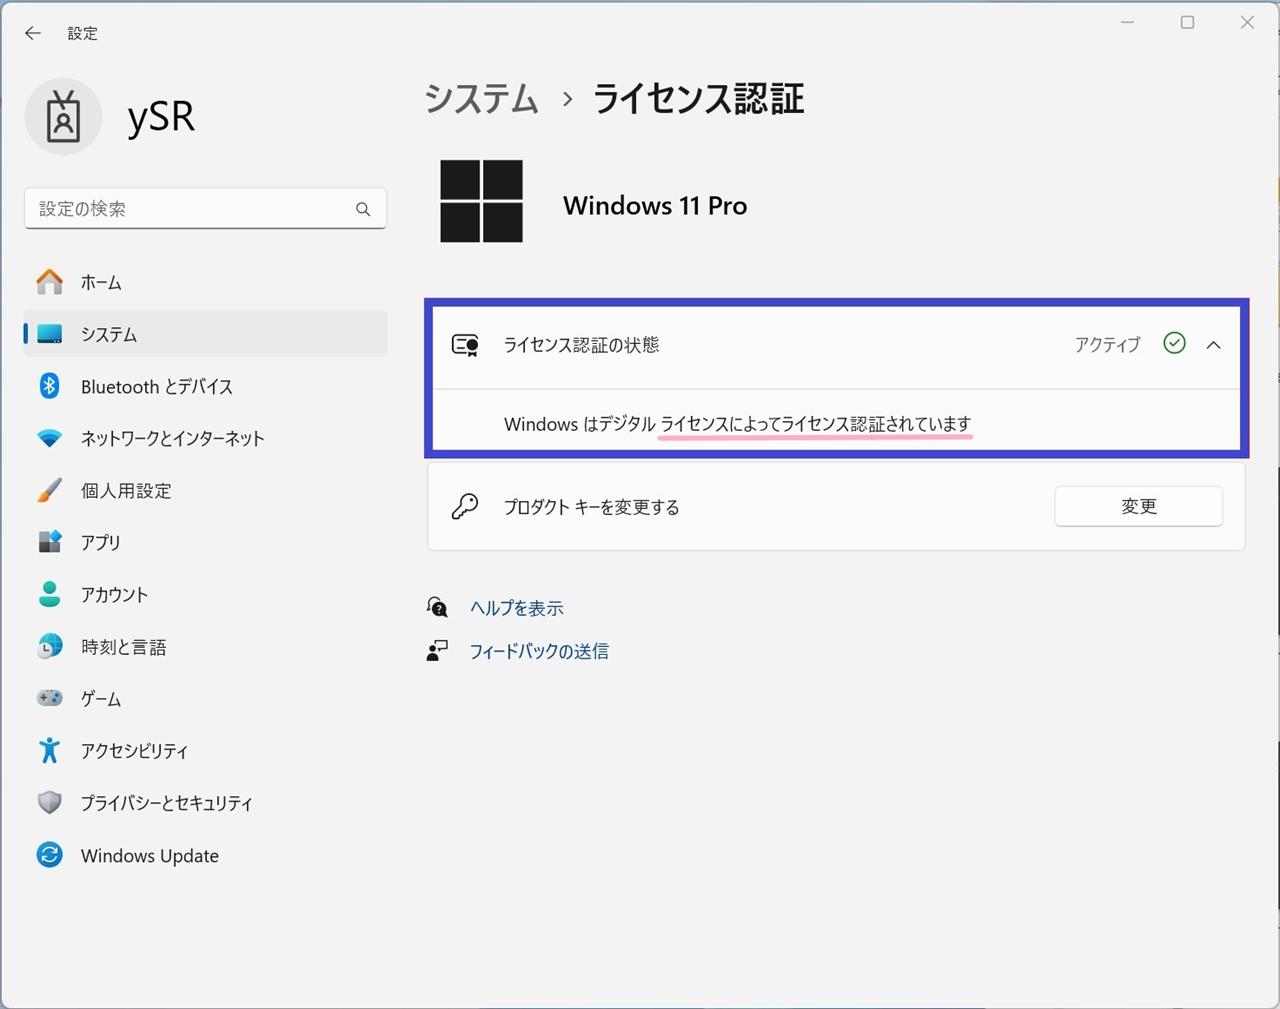Click the Windows 11 Pro edition text
Viewport: 1280px width, 1009px height.
click(655, 206)
